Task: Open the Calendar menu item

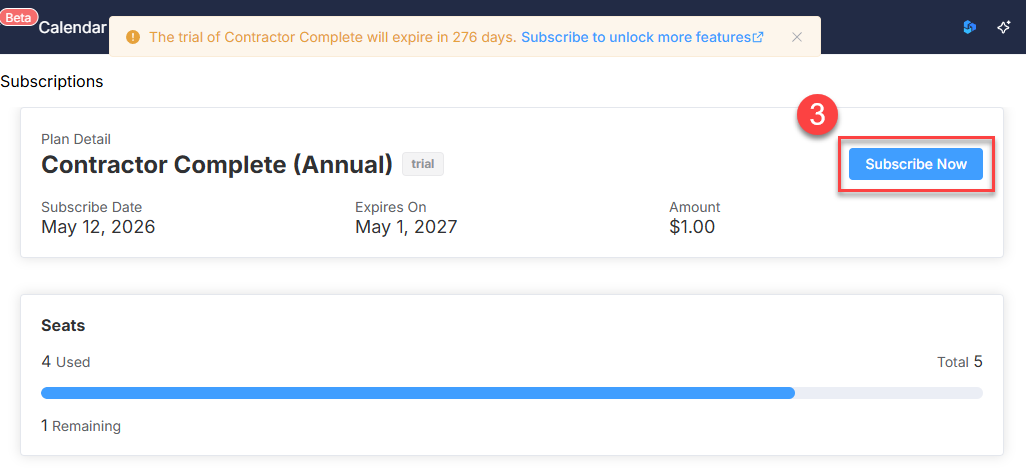Action: click(72, 27)
